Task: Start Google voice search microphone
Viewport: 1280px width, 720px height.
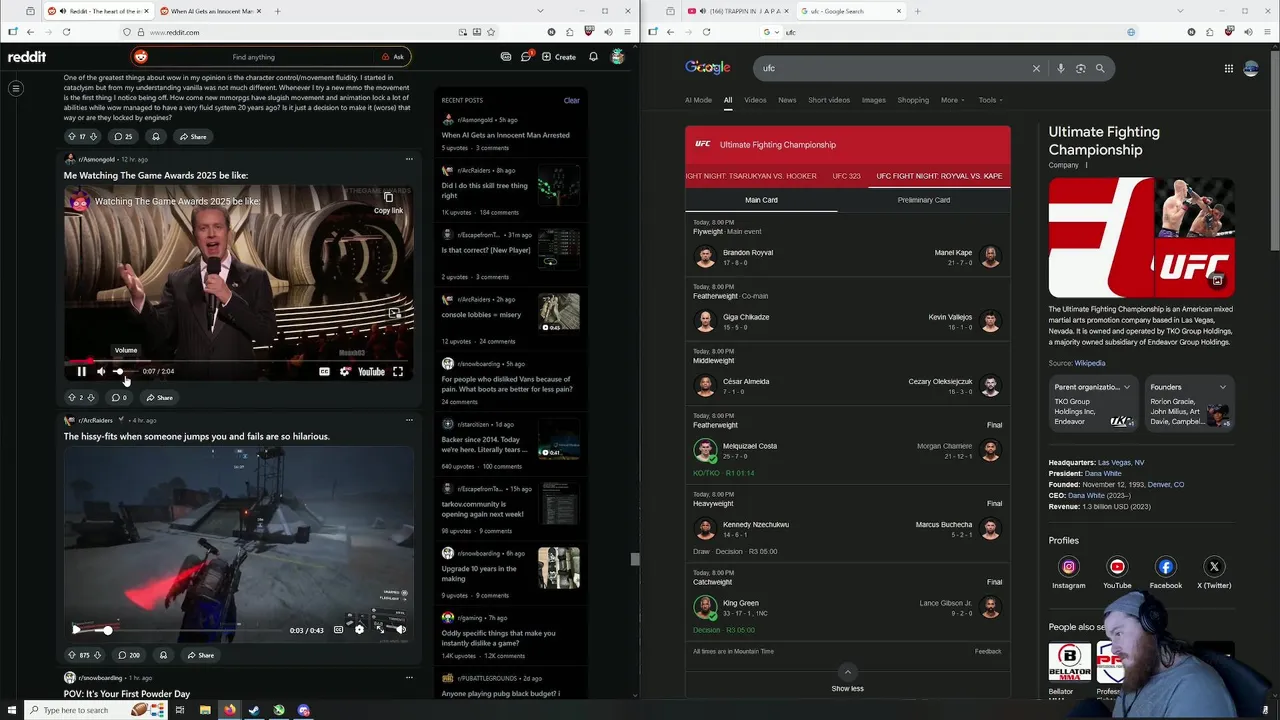Action: [x=1061, y=68]
